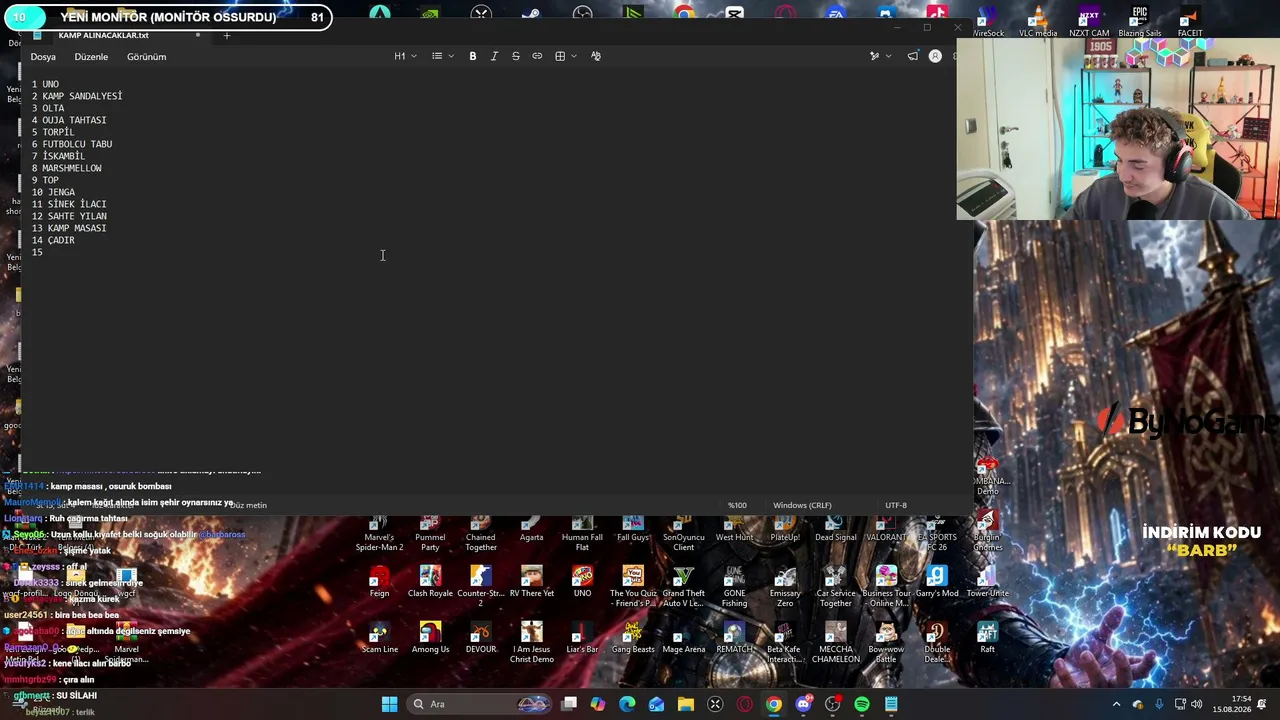Image resolution: width=1280 pixels, height=720 pixels.
Task: Expand the list style dropdown
Action: pyautogui.click(x=442, y=56)
